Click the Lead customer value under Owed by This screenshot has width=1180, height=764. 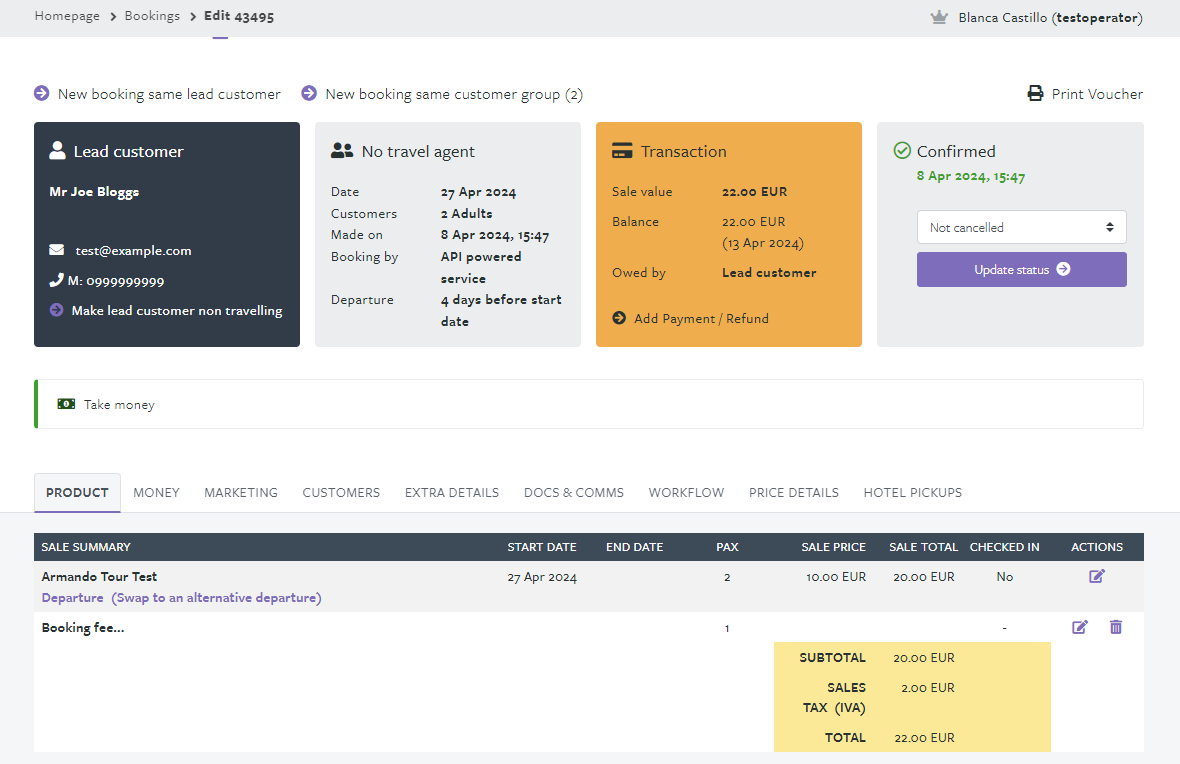(x=769, y=272)
